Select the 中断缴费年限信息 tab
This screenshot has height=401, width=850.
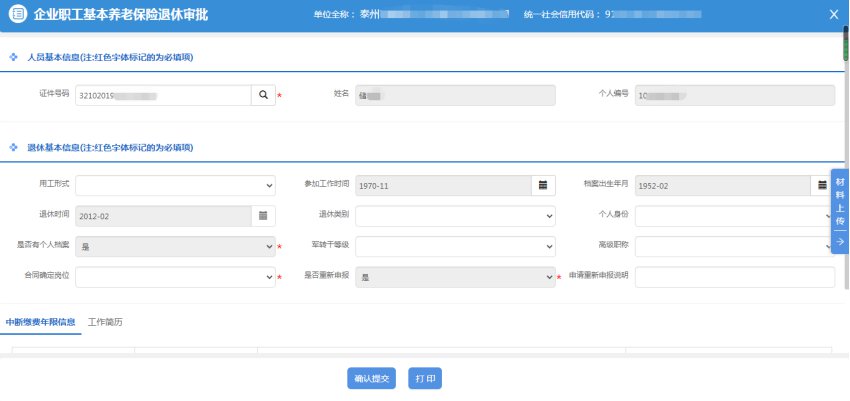[x=40, y=322]
